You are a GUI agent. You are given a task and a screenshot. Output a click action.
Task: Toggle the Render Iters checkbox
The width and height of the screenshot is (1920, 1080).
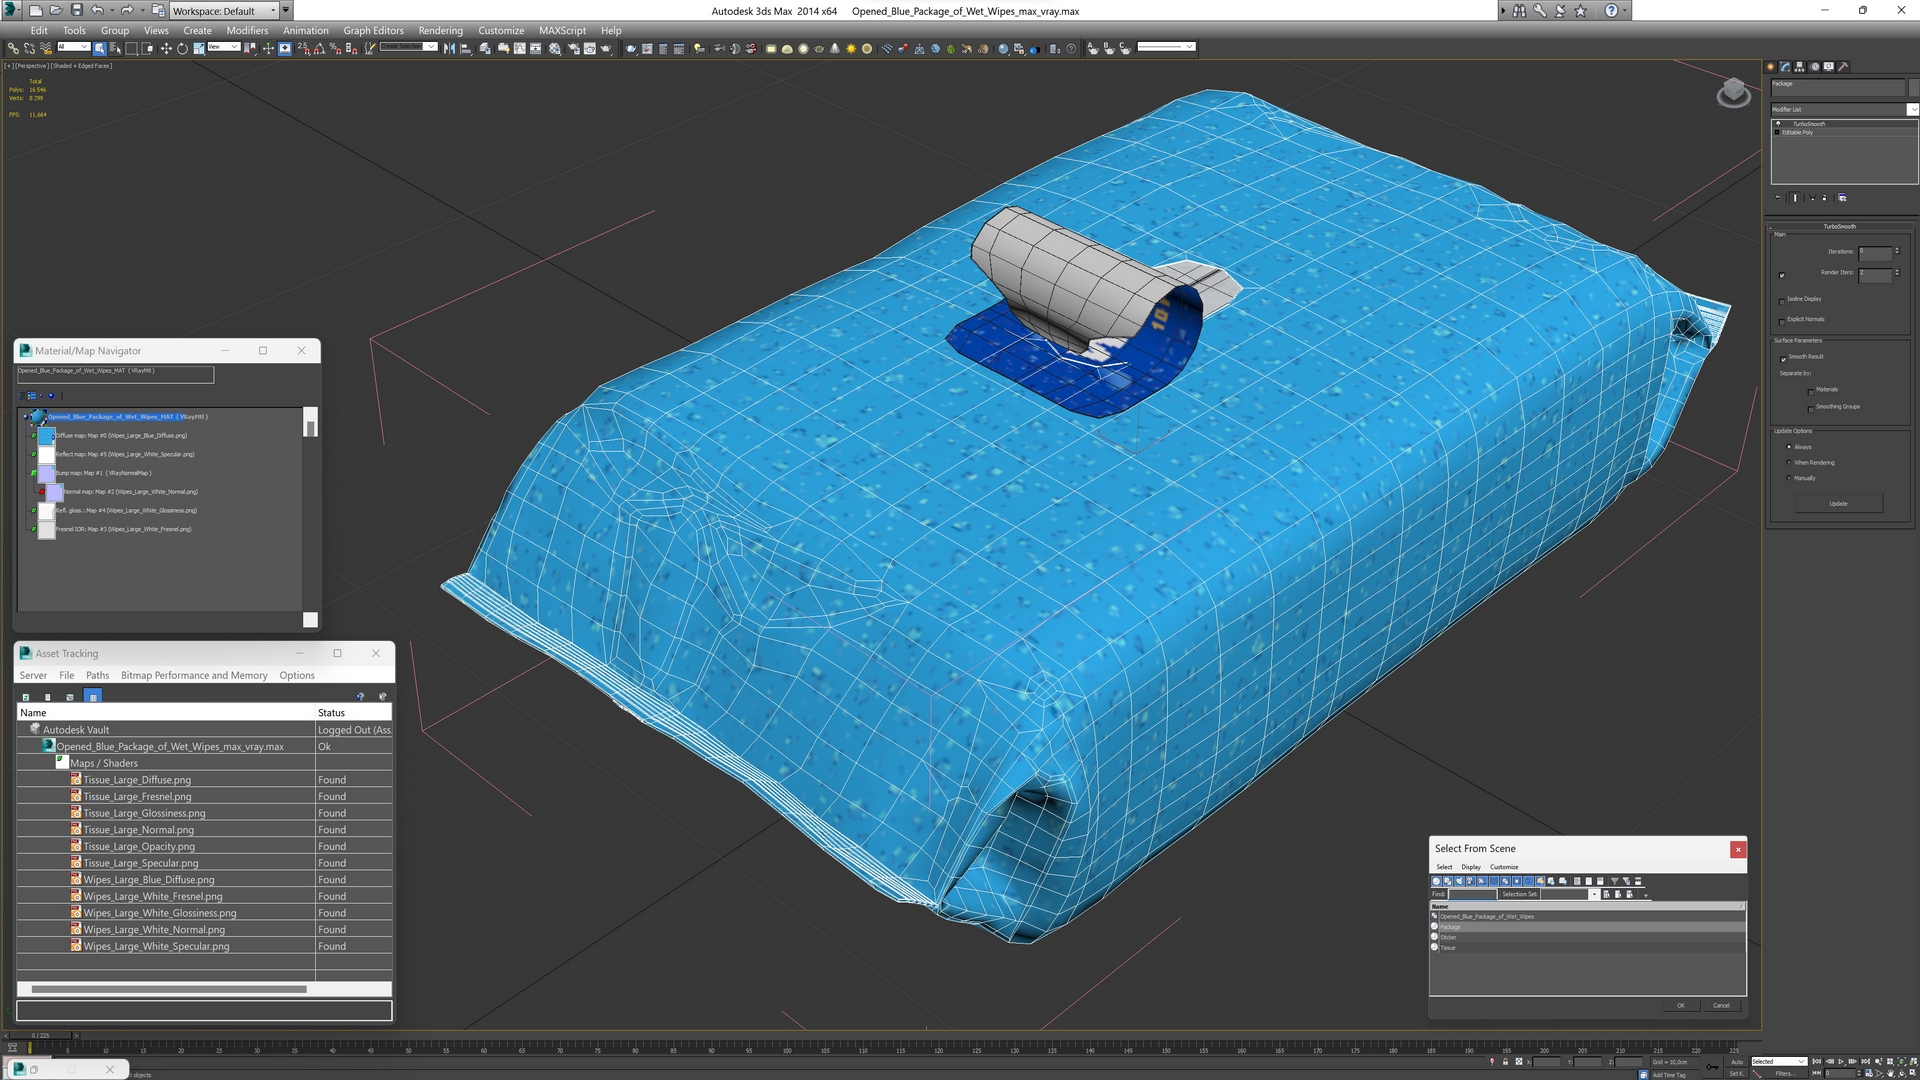tap(1782, 275)
